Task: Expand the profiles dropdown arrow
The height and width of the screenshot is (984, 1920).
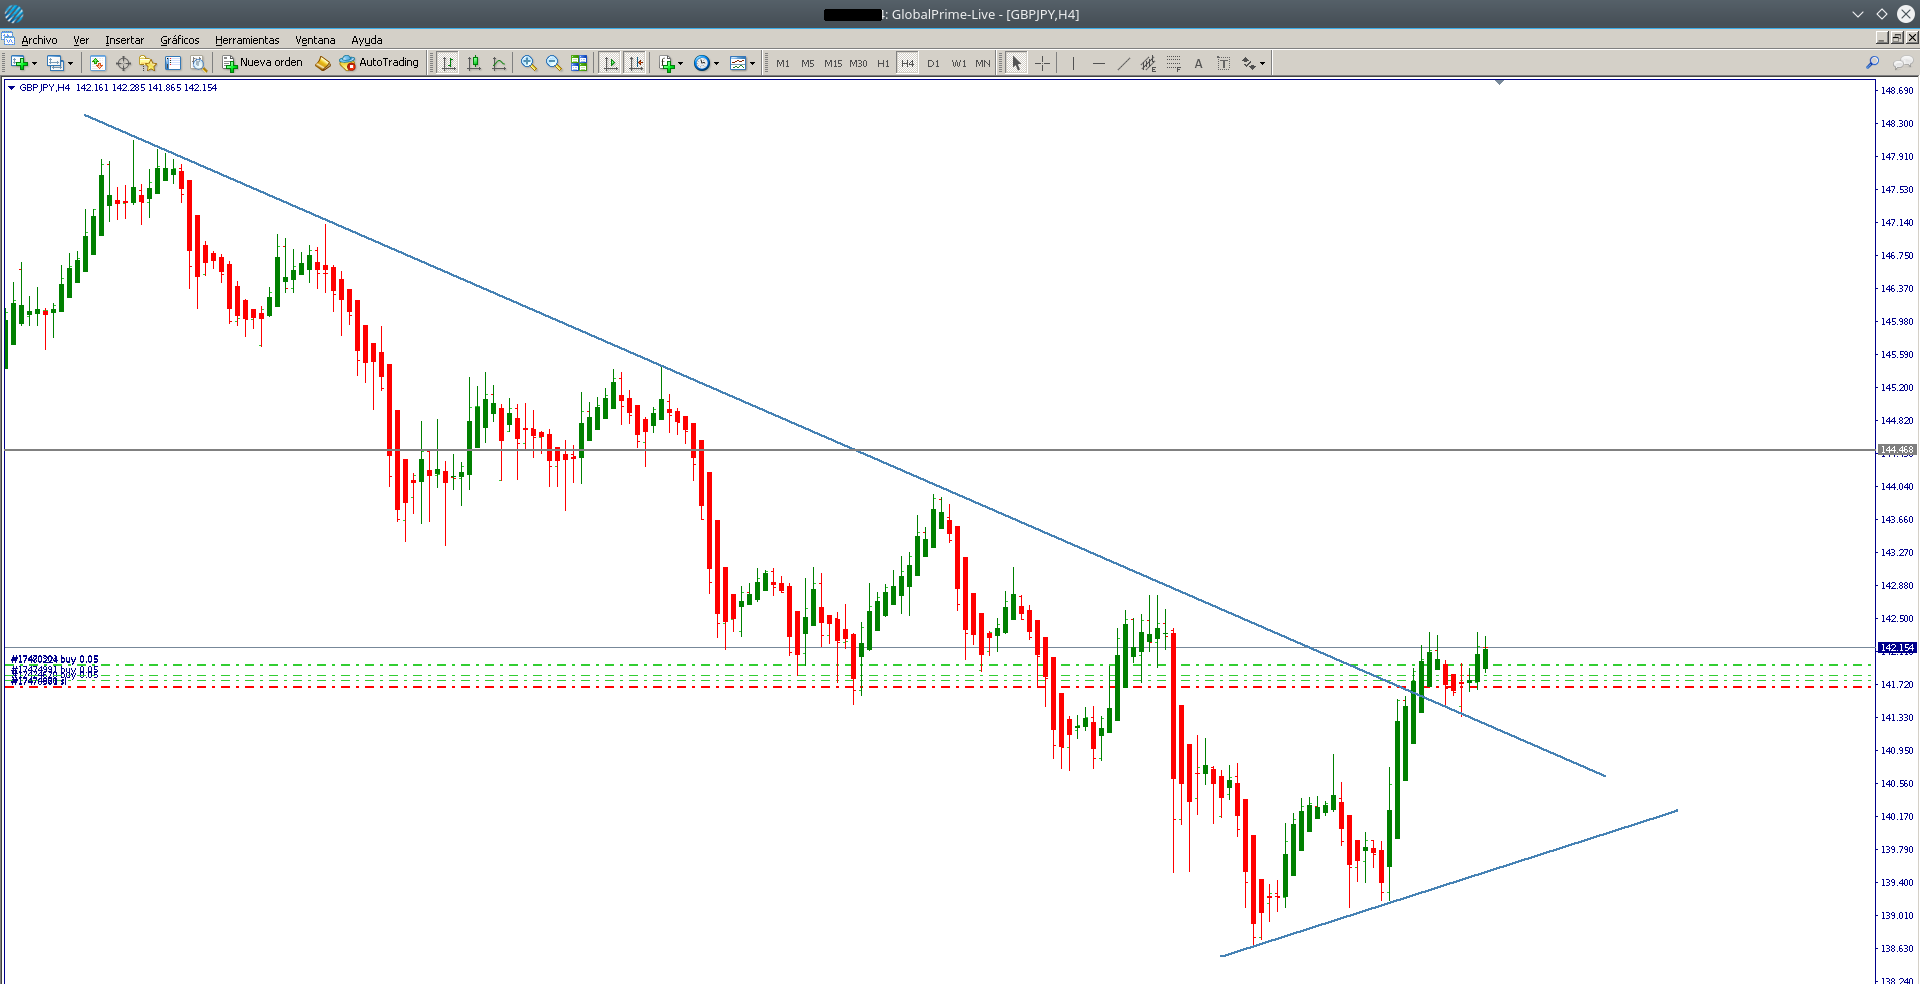Action: 70,63
